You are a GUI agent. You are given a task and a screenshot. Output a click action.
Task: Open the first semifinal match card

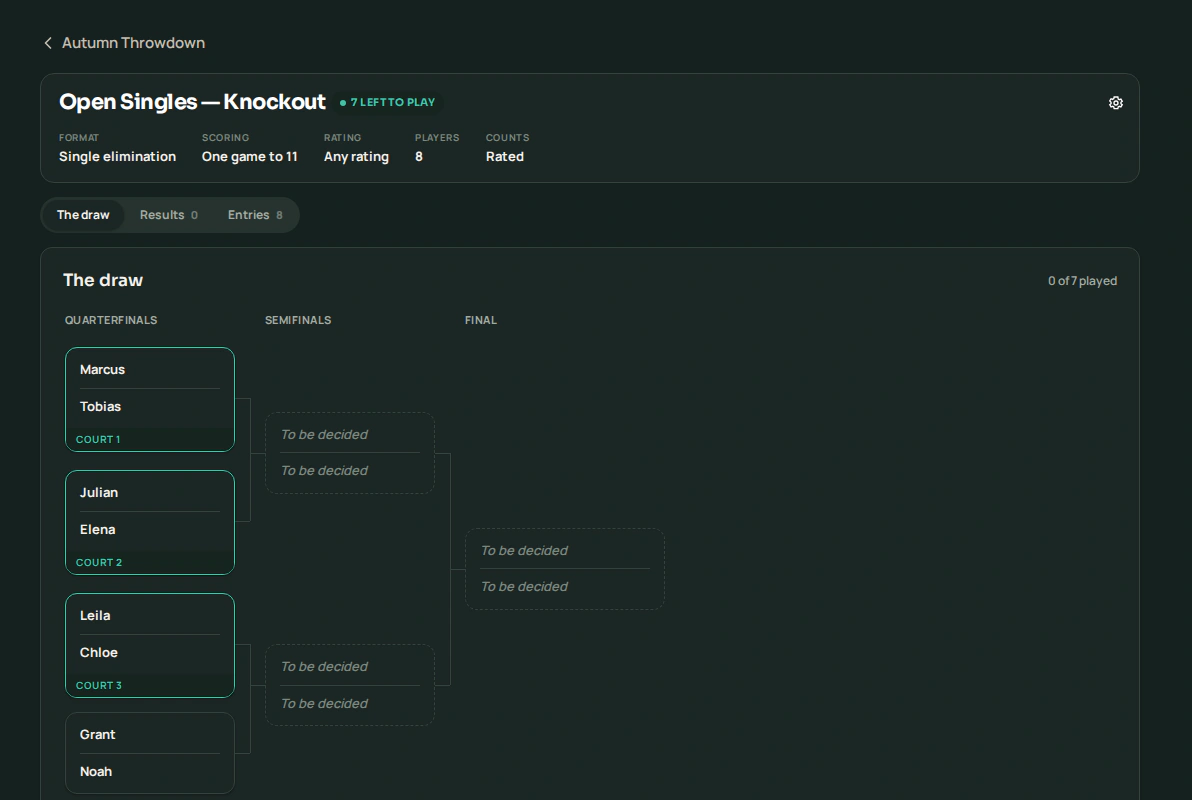click(x=350, y=453)
